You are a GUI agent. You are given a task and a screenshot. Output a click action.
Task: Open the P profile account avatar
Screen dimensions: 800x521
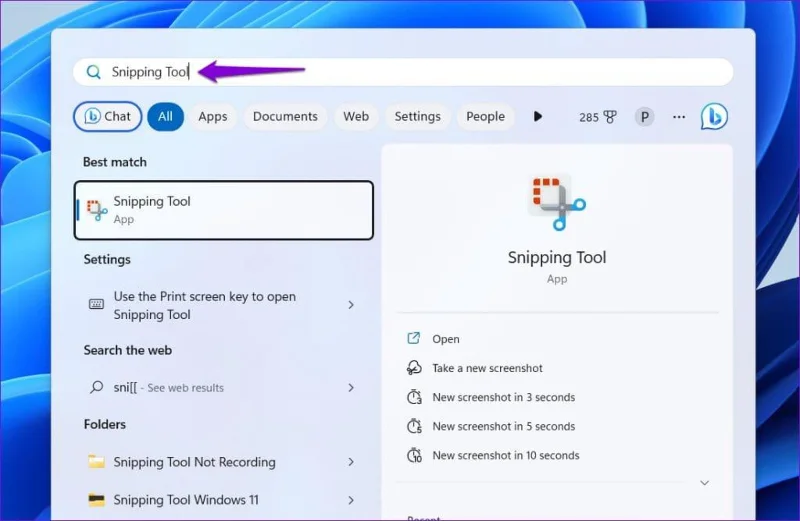pyautogui.click(x=644, y=117)
